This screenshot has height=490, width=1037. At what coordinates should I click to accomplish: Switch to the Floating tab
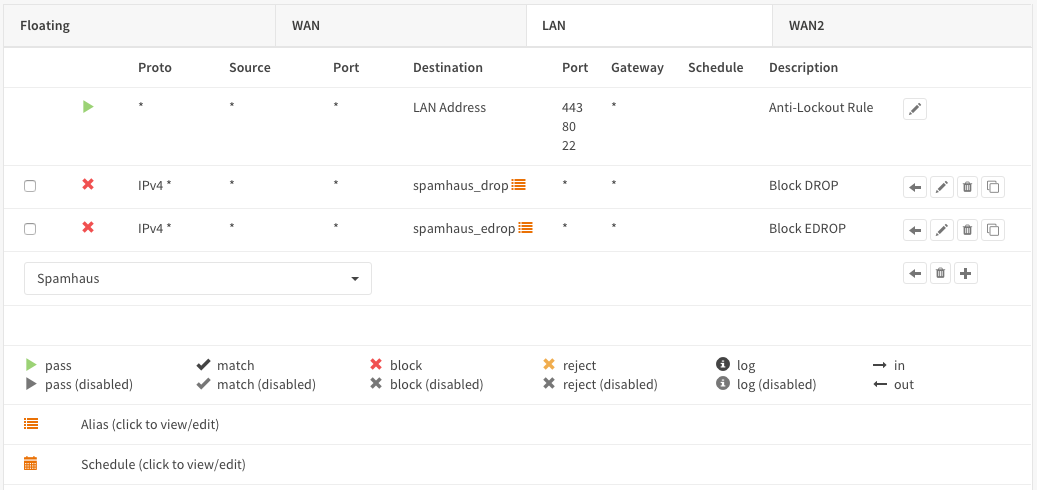click(x=45, y=25)
